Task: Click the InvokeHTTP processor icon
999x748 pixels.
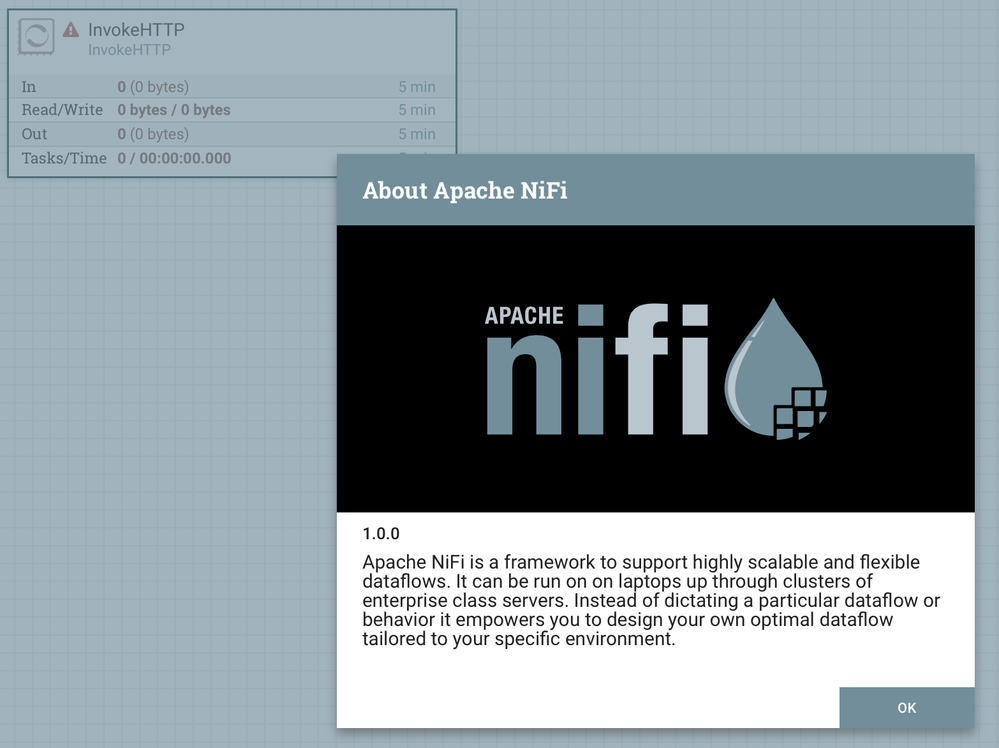Action: [x=36, y=36]
